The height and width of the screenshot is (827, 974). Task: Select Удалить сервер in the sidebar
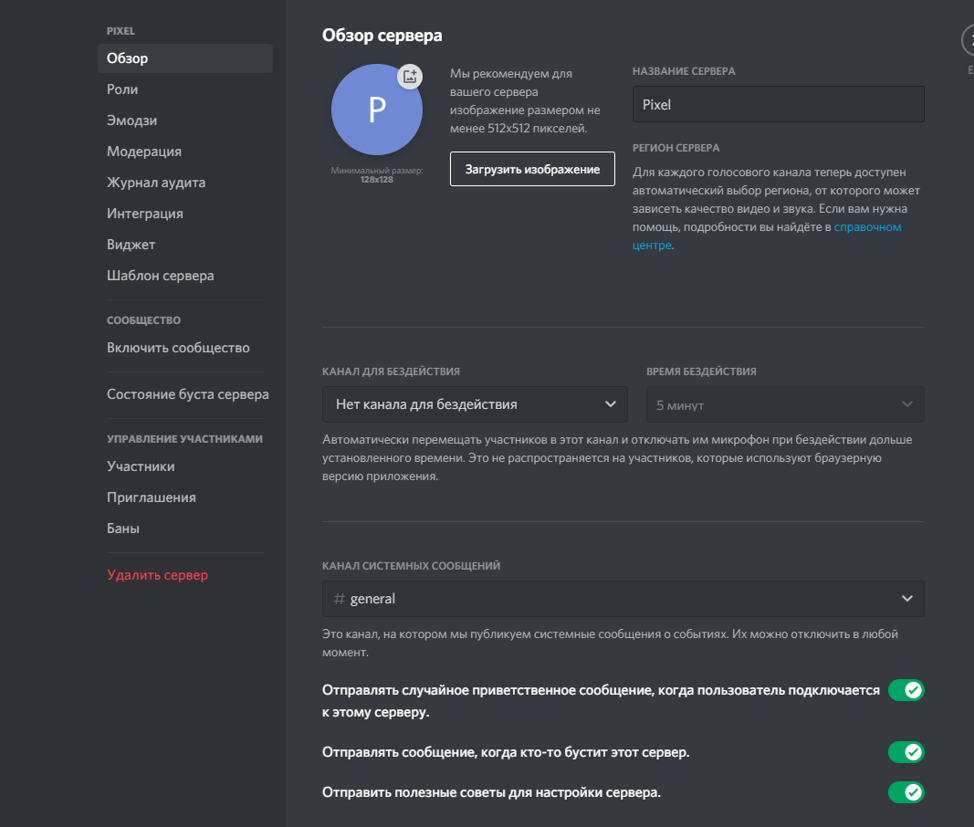(x=157, y=575)
